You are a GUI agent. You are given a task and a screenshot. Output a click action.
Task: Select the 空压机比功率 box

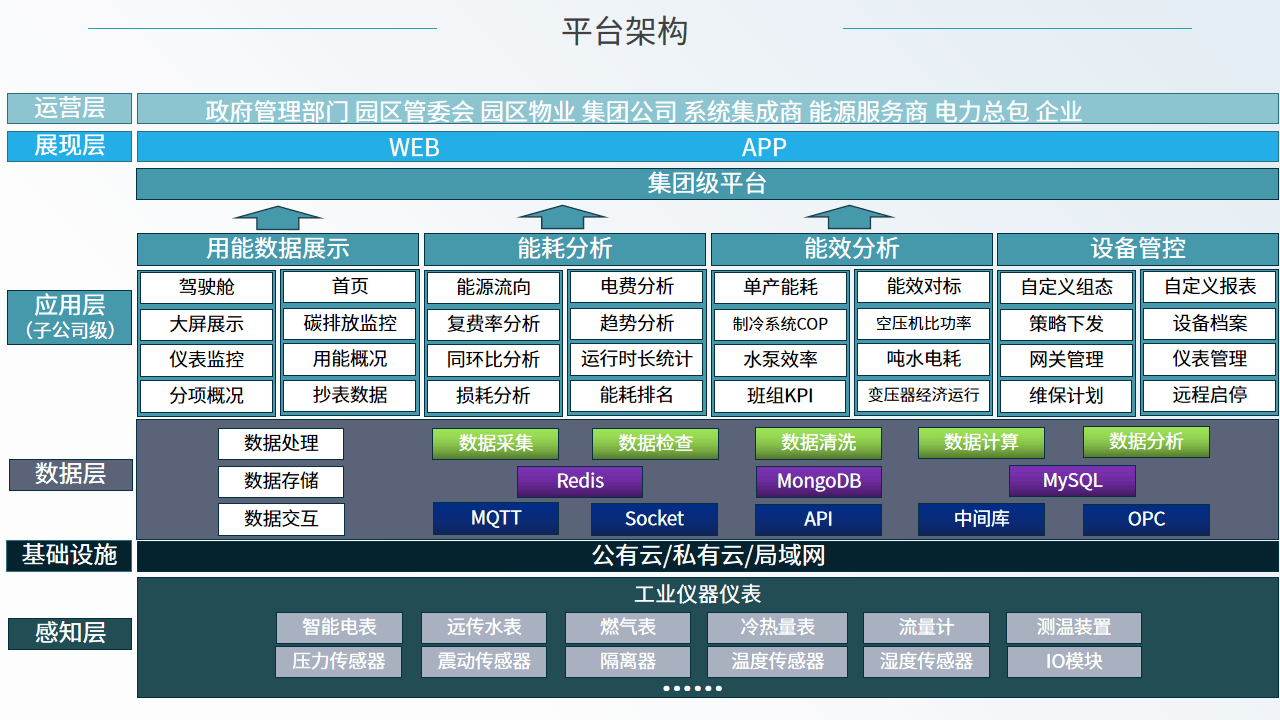pos(924,324)
